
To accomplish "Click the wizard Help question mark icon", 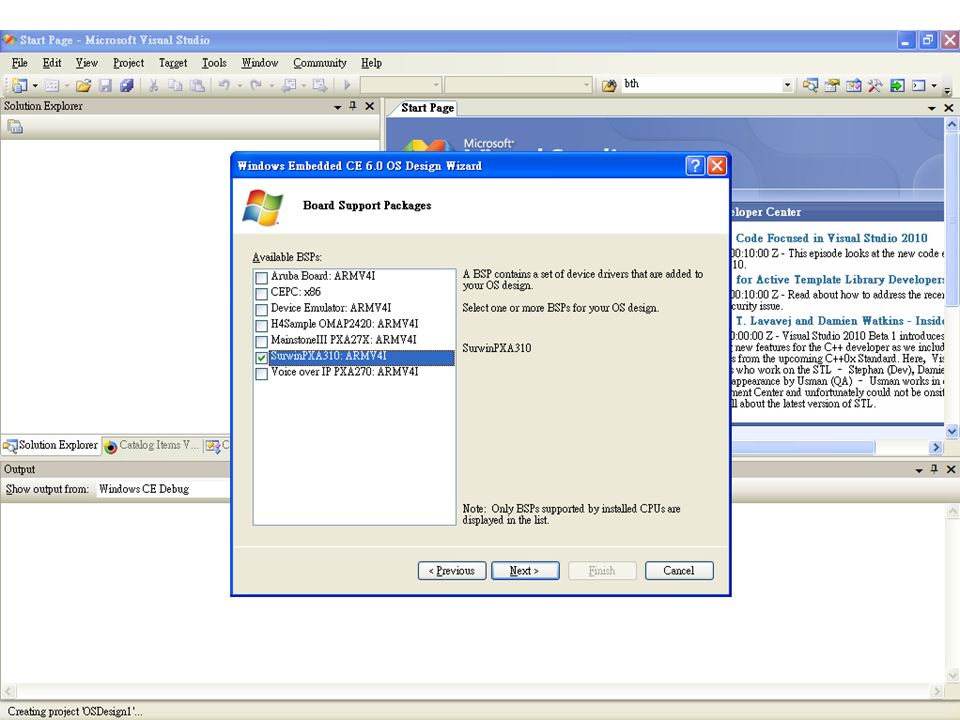I will 695,165.
